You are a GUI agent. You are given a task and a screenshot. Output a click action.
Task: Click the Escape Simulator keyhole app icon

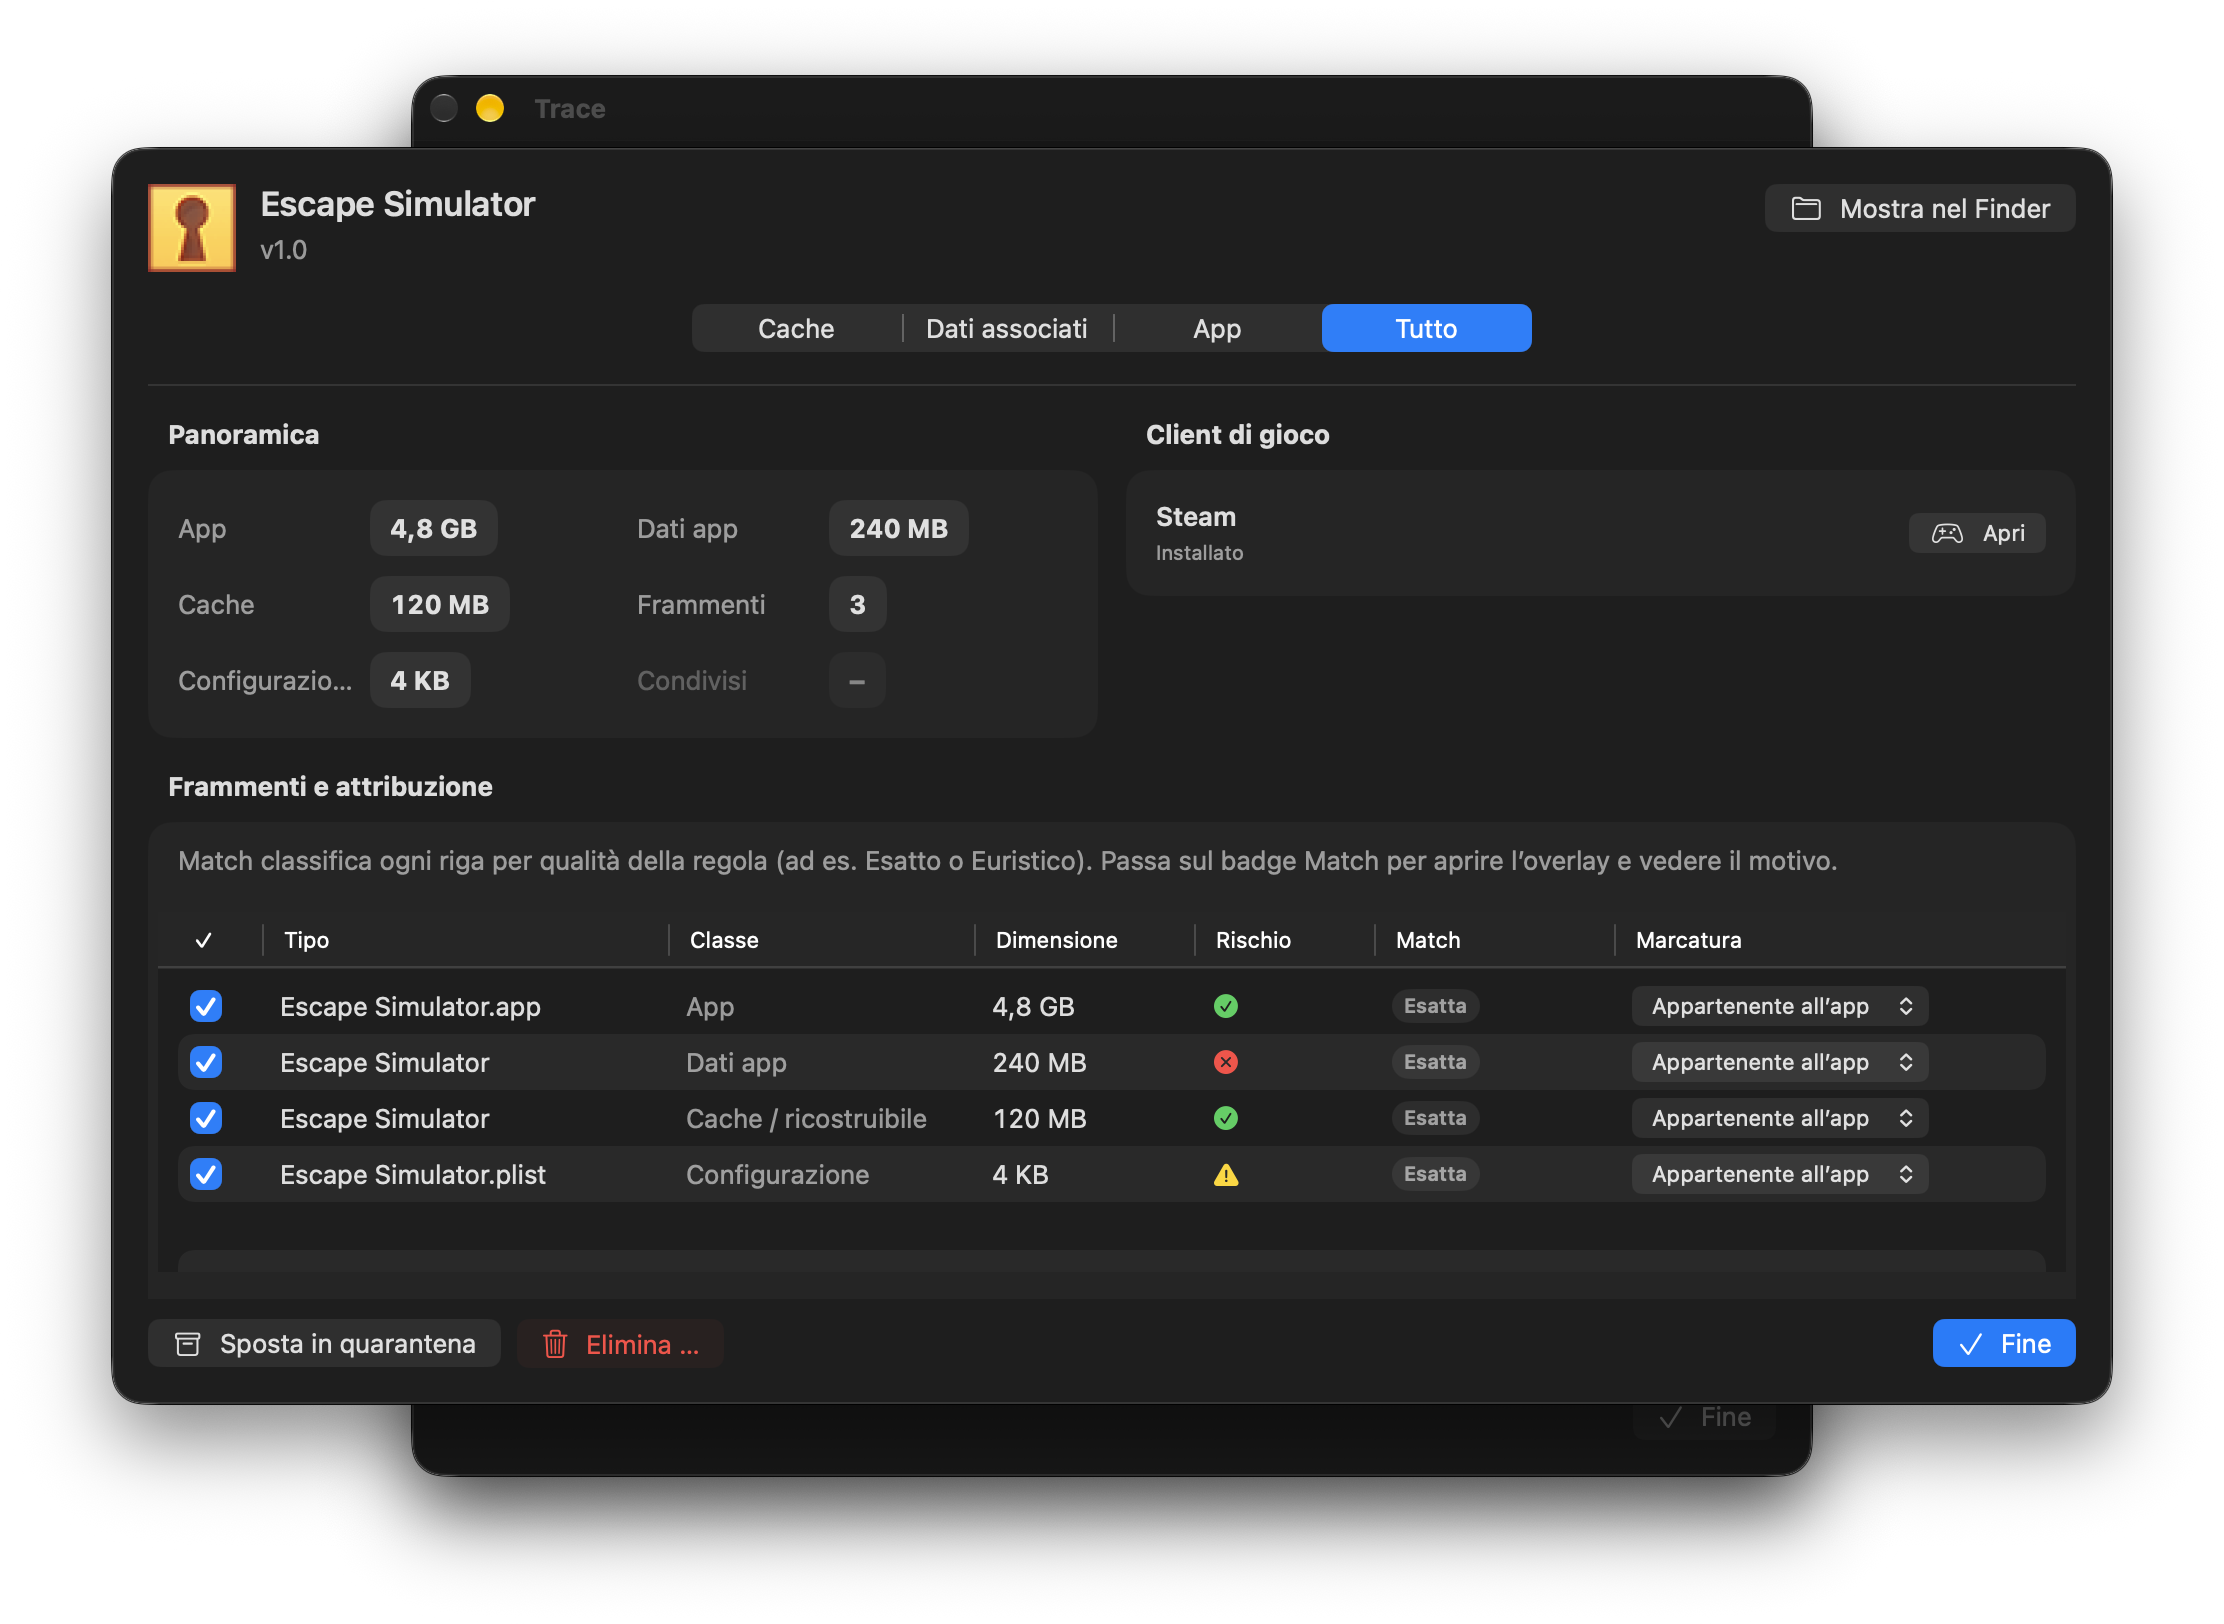pos(192,228)
